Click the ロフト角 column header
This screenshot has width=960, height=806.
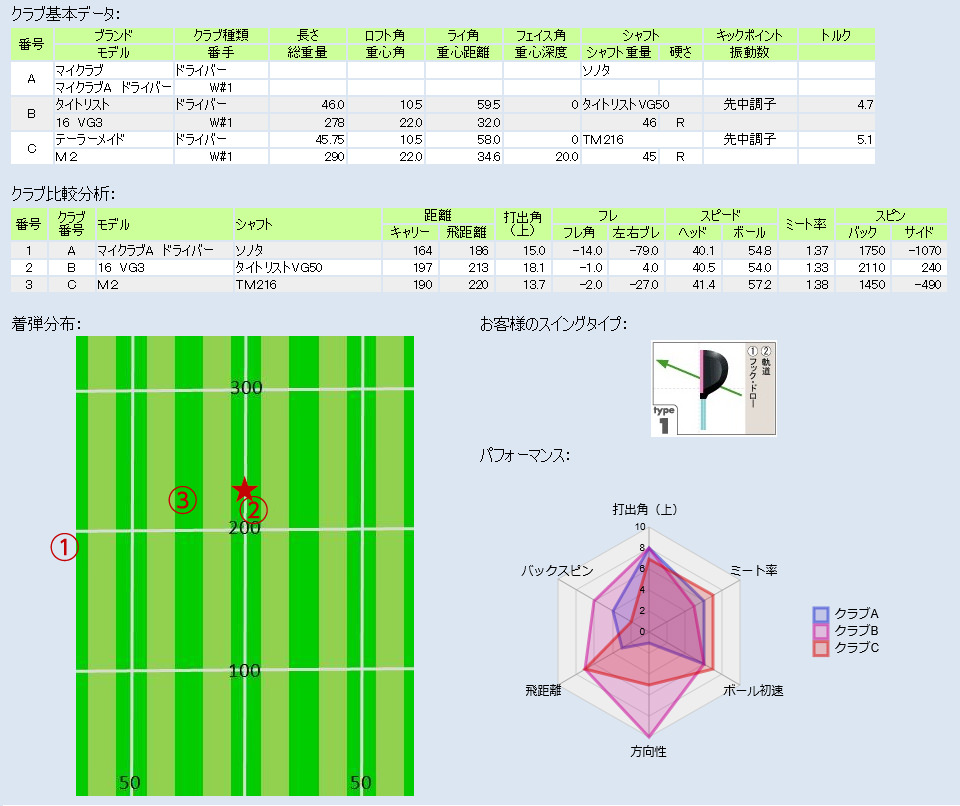click(385, 36)
